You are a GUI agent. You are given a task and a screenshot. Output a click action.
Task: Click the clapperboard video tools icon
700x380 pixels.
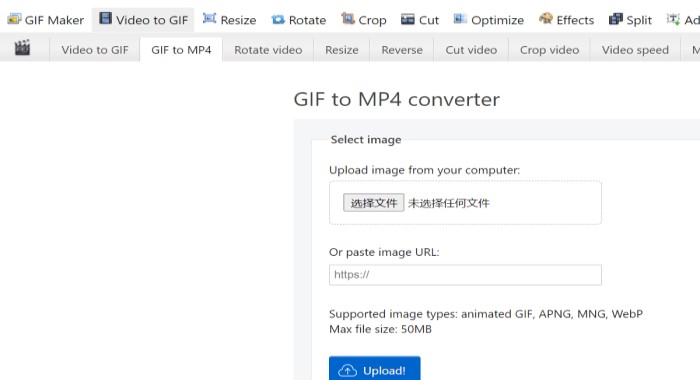(22, 47)
